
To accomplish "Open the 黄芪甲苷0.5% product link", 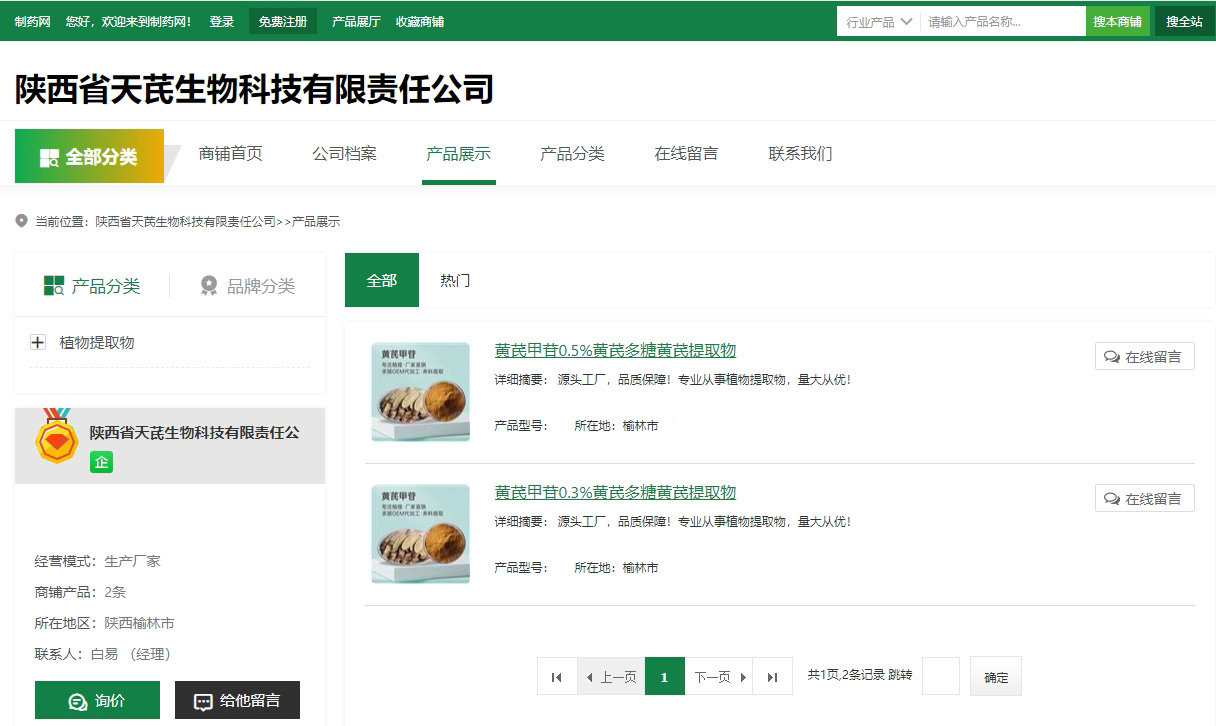I will (x=615, y=350).
